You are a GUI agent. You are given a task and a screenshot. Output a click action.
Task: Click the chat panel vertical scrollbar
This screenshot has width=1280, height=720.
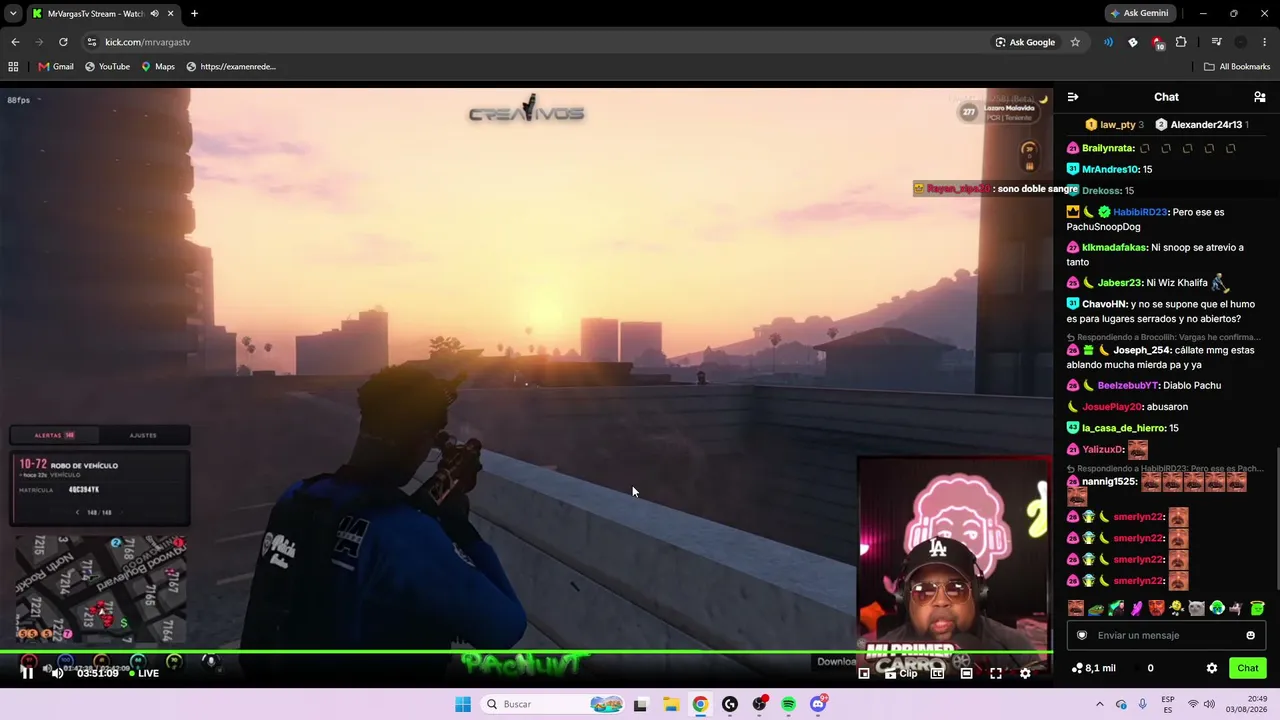1277,520
